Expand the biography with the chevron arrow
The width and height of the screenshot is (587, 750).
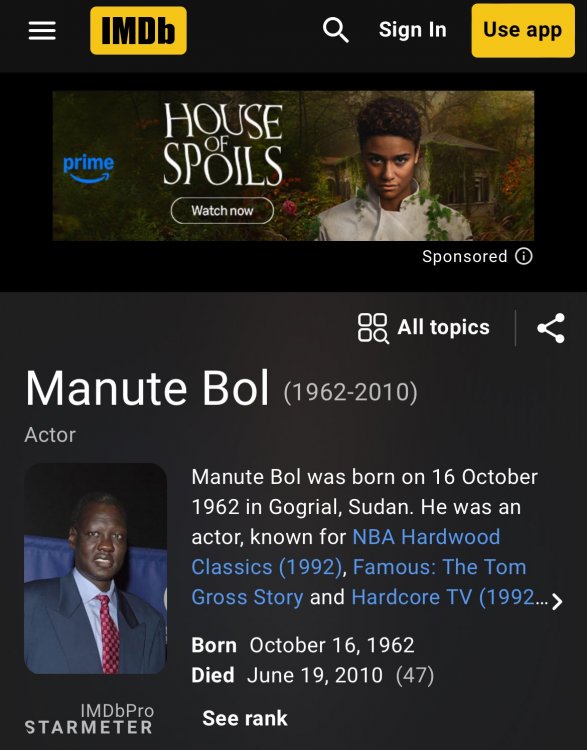556,602
